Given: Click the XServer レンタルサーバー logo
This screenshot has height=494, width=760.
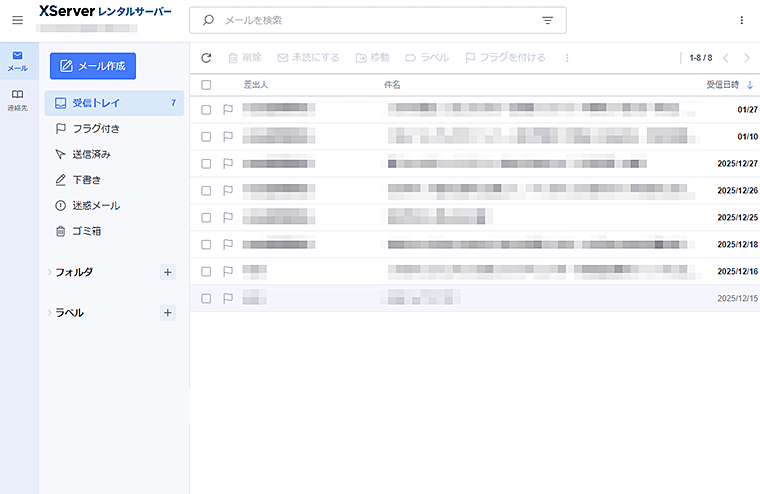Looking at the screenshot, I should pyautogui.click(x=105, y=11).
